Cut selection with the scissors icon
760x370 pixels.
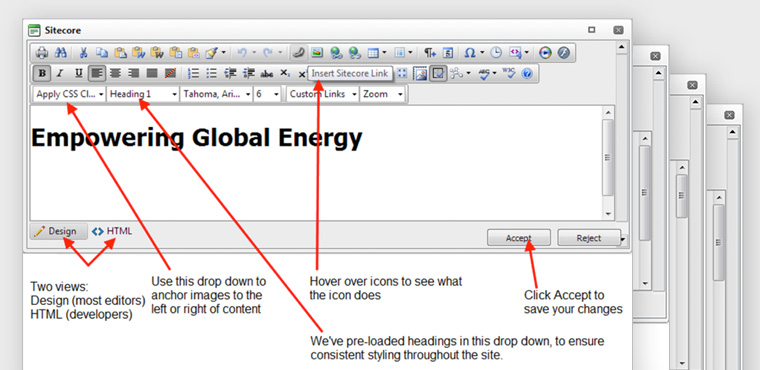pyautogui.click(x=83, y=52)
